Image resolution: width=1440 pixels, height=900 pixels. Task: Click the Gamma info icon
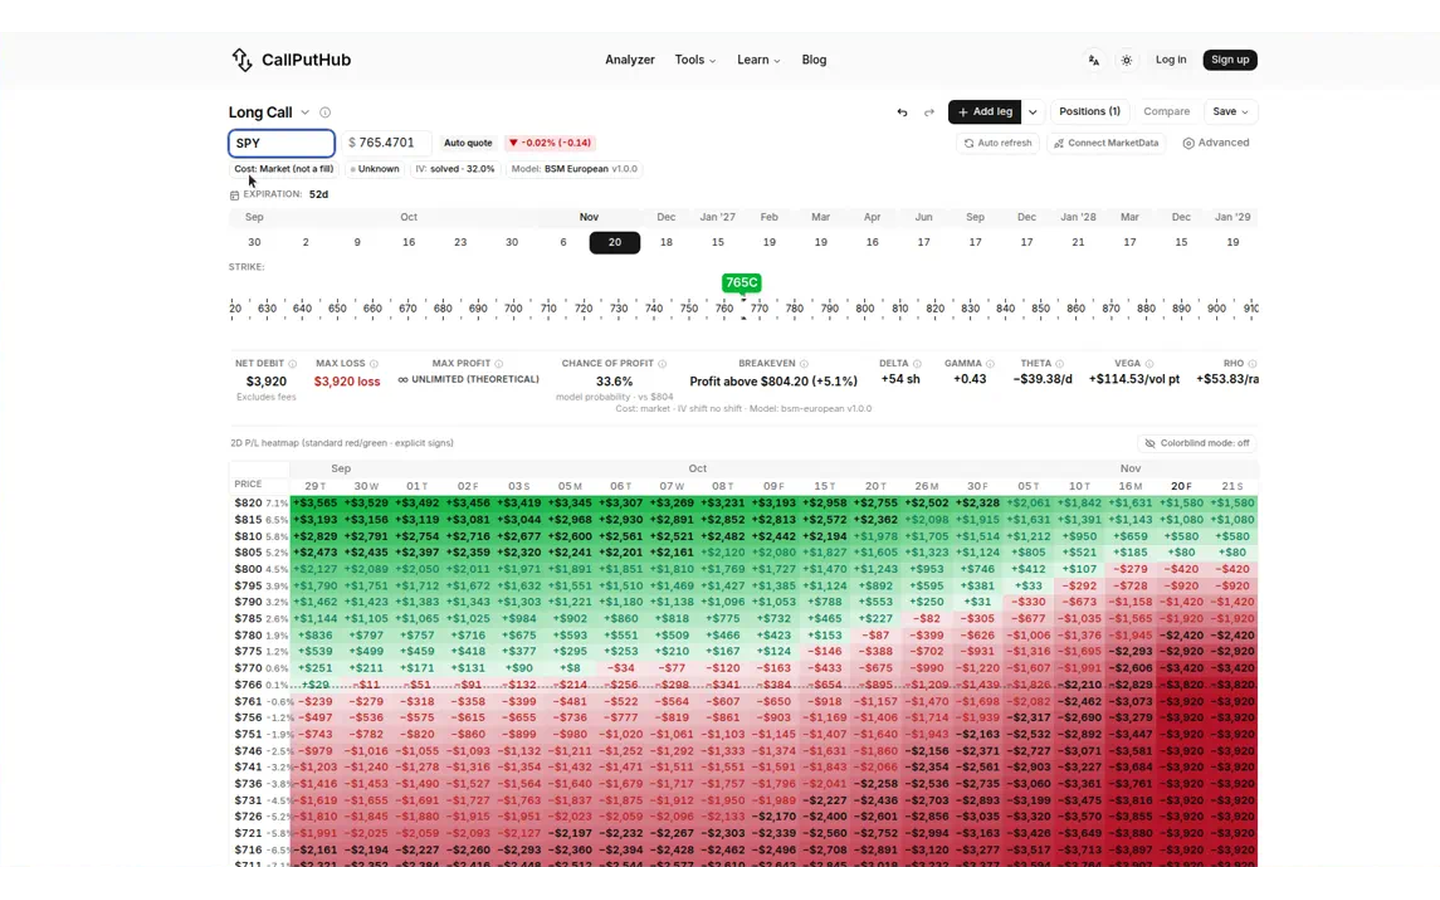tap(990, 364)
